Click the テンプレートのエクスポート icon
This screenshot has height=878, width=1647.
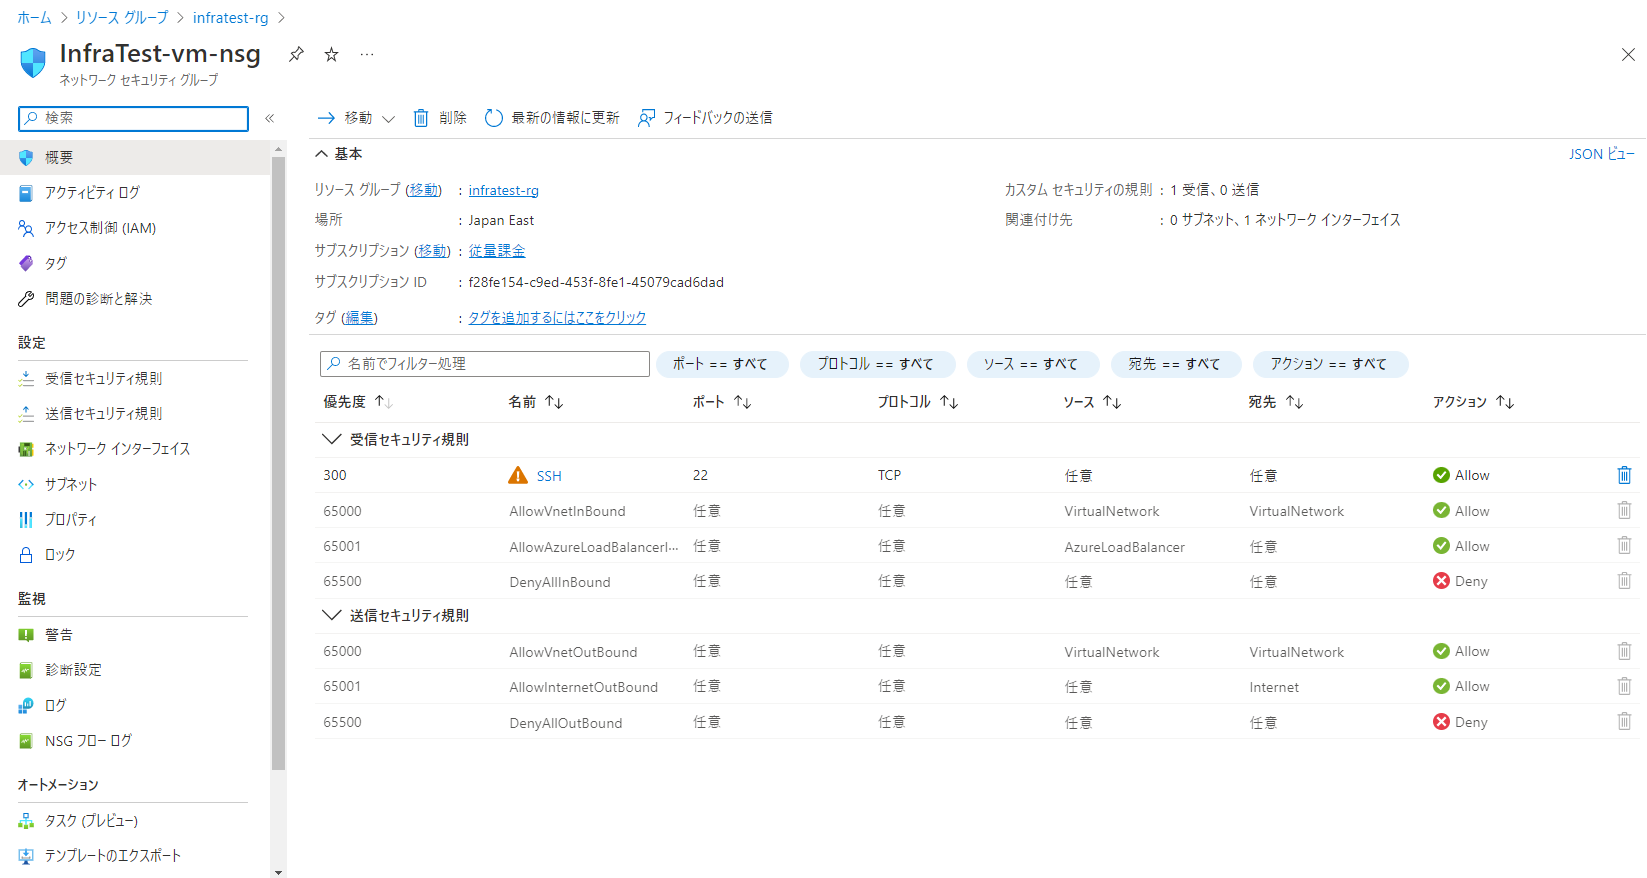tap(26, 856)
